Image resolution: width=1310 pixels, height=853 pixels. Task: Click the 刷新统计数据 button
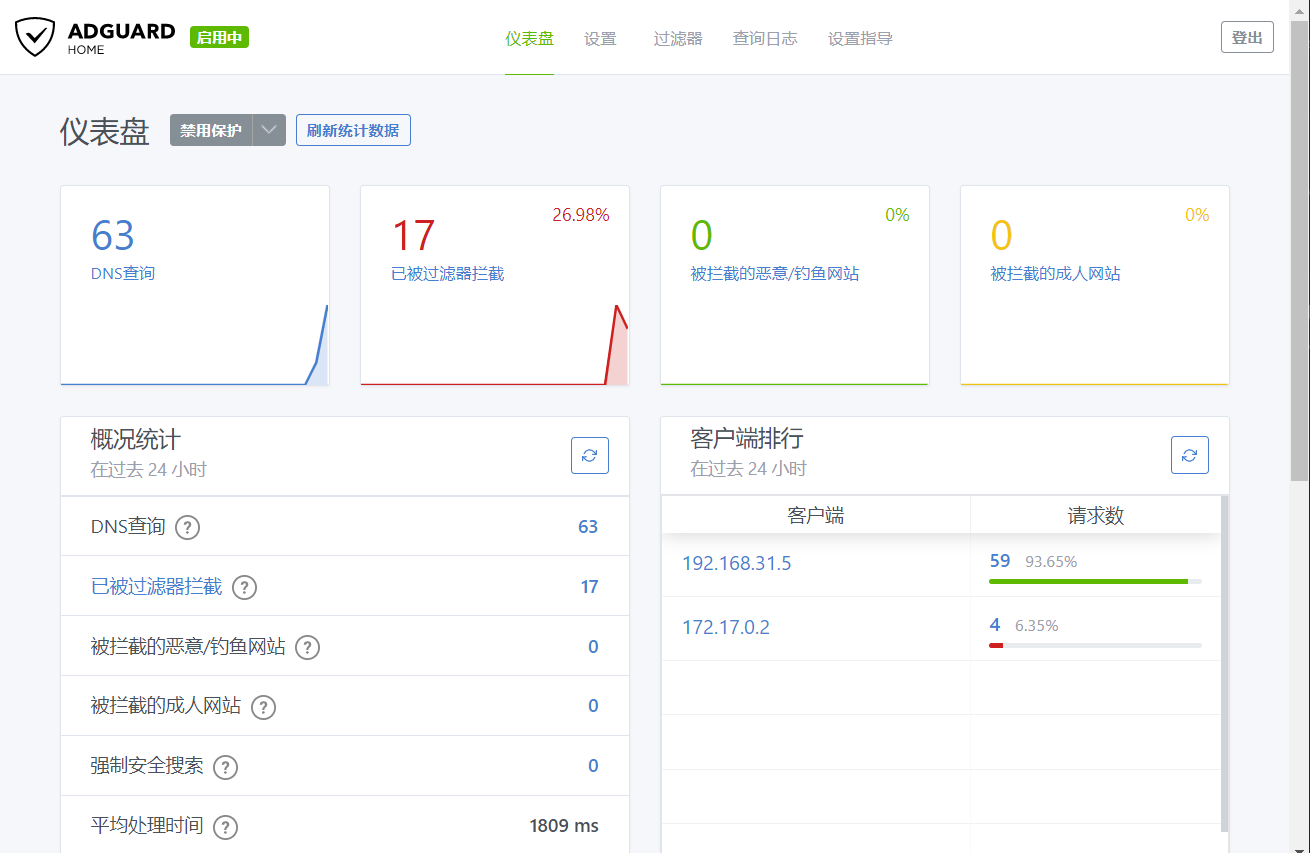coord(353,130)
